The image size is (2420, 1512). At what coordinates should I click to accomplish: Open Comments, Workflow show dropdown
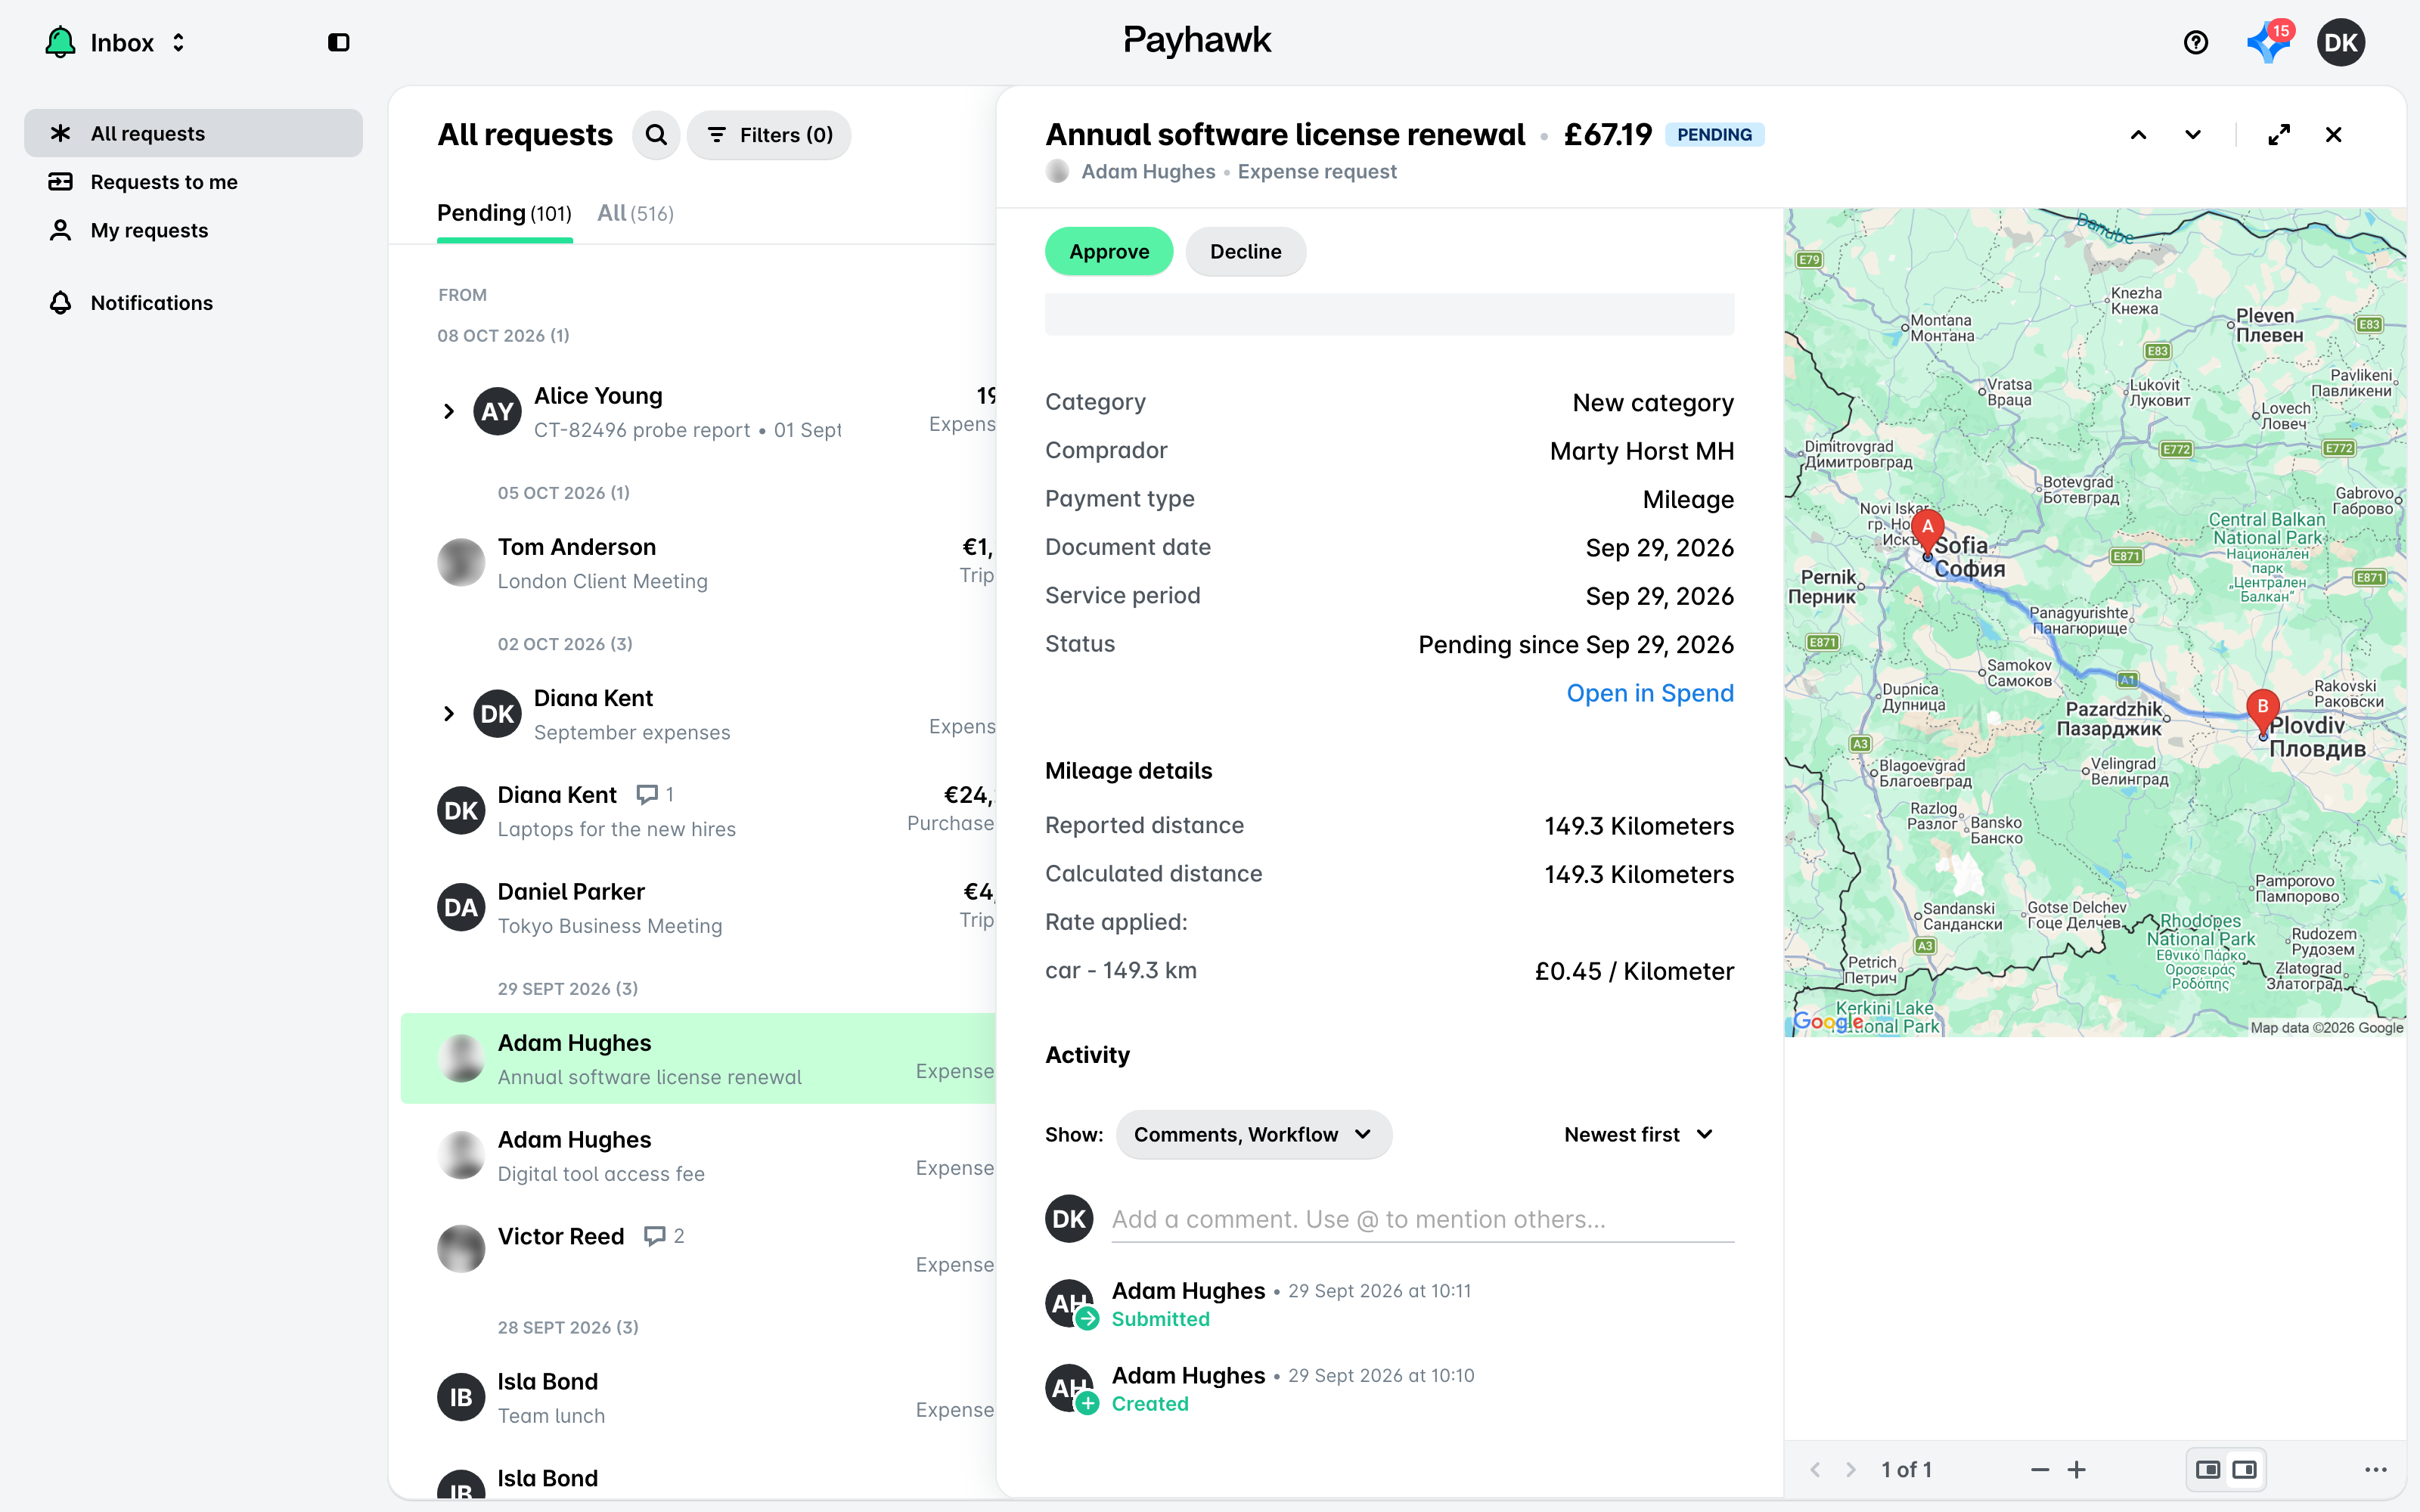point(1253,1135)
